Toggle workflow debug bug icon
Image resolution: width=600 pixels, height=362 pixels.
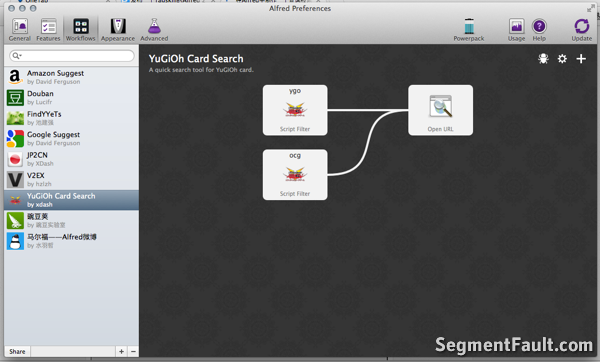coord(543,59)
